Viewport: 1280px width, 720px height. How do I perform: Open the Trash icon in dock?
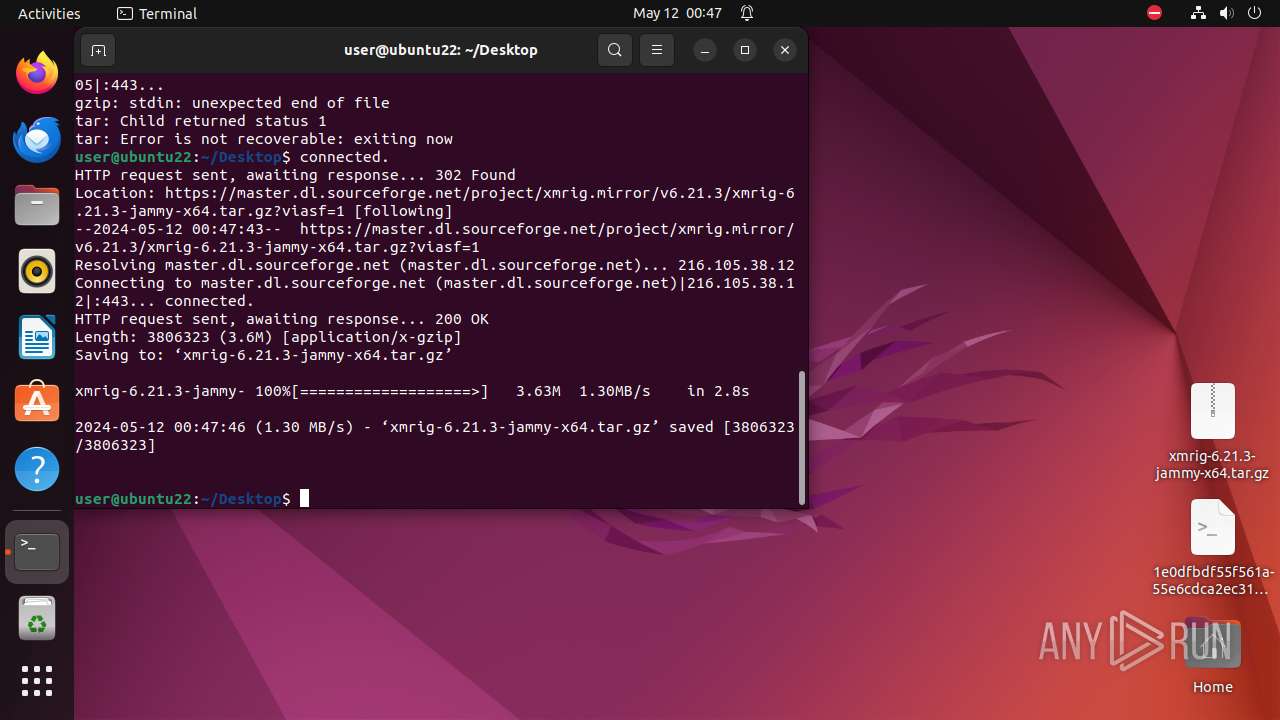pyautogui.click(x=37, y=618)
